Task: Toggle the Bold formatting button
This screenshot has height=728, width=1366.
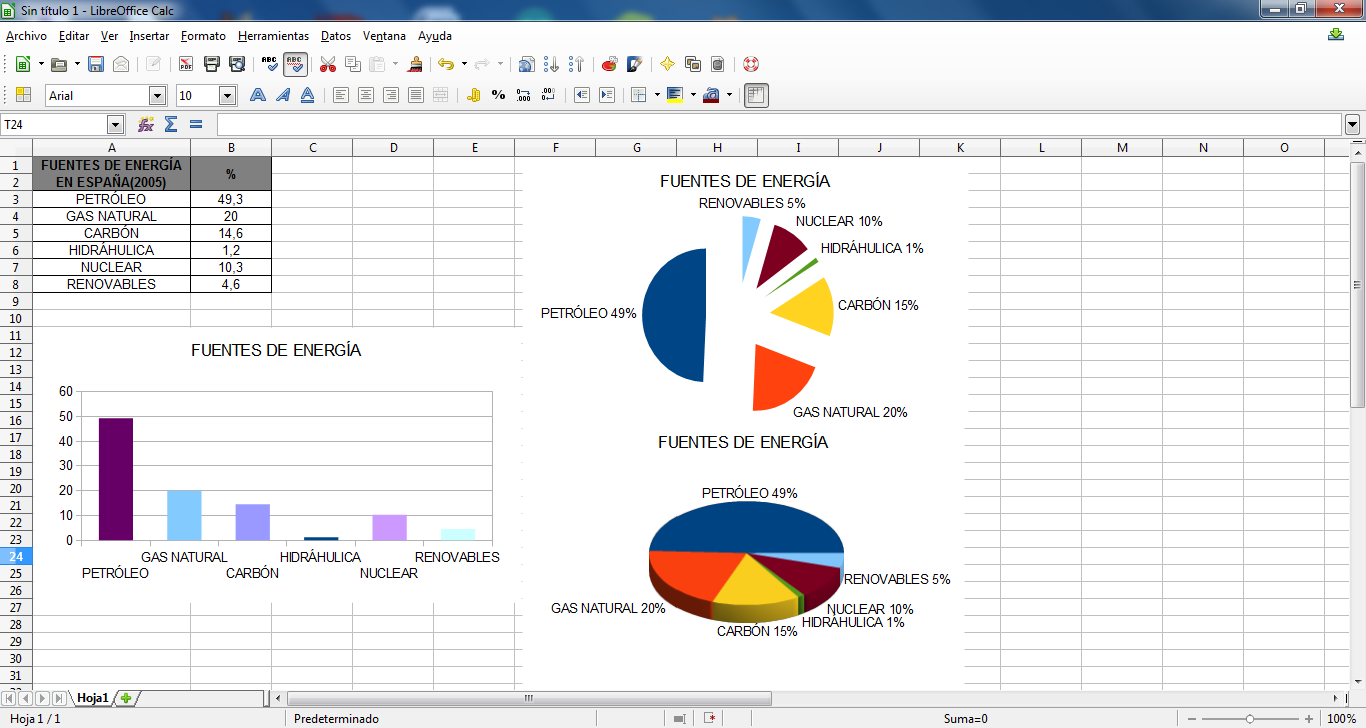Action: coord(258,95)
